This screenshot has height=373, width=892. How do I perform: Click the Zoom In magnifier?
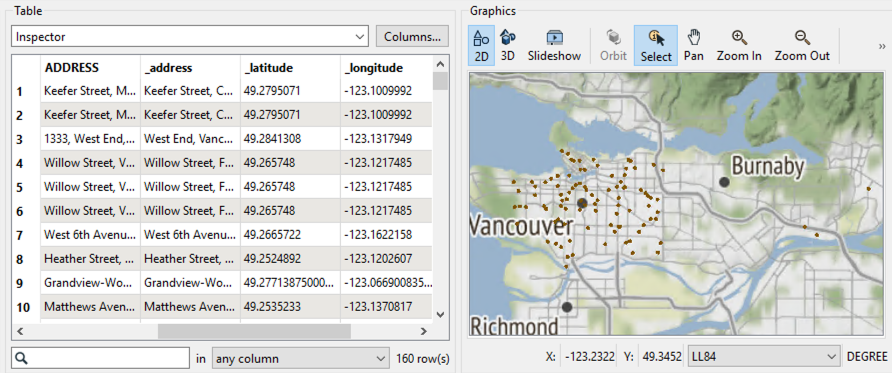click(739, 45)
